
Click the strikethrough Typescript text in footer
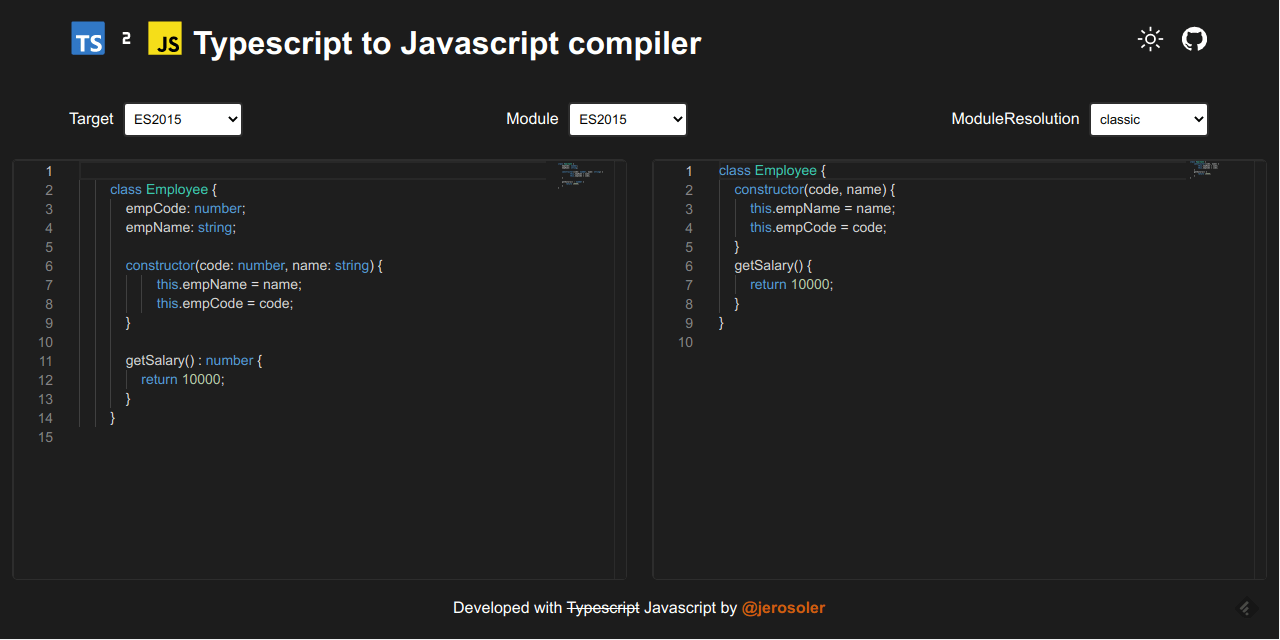[x=601, y=607]
